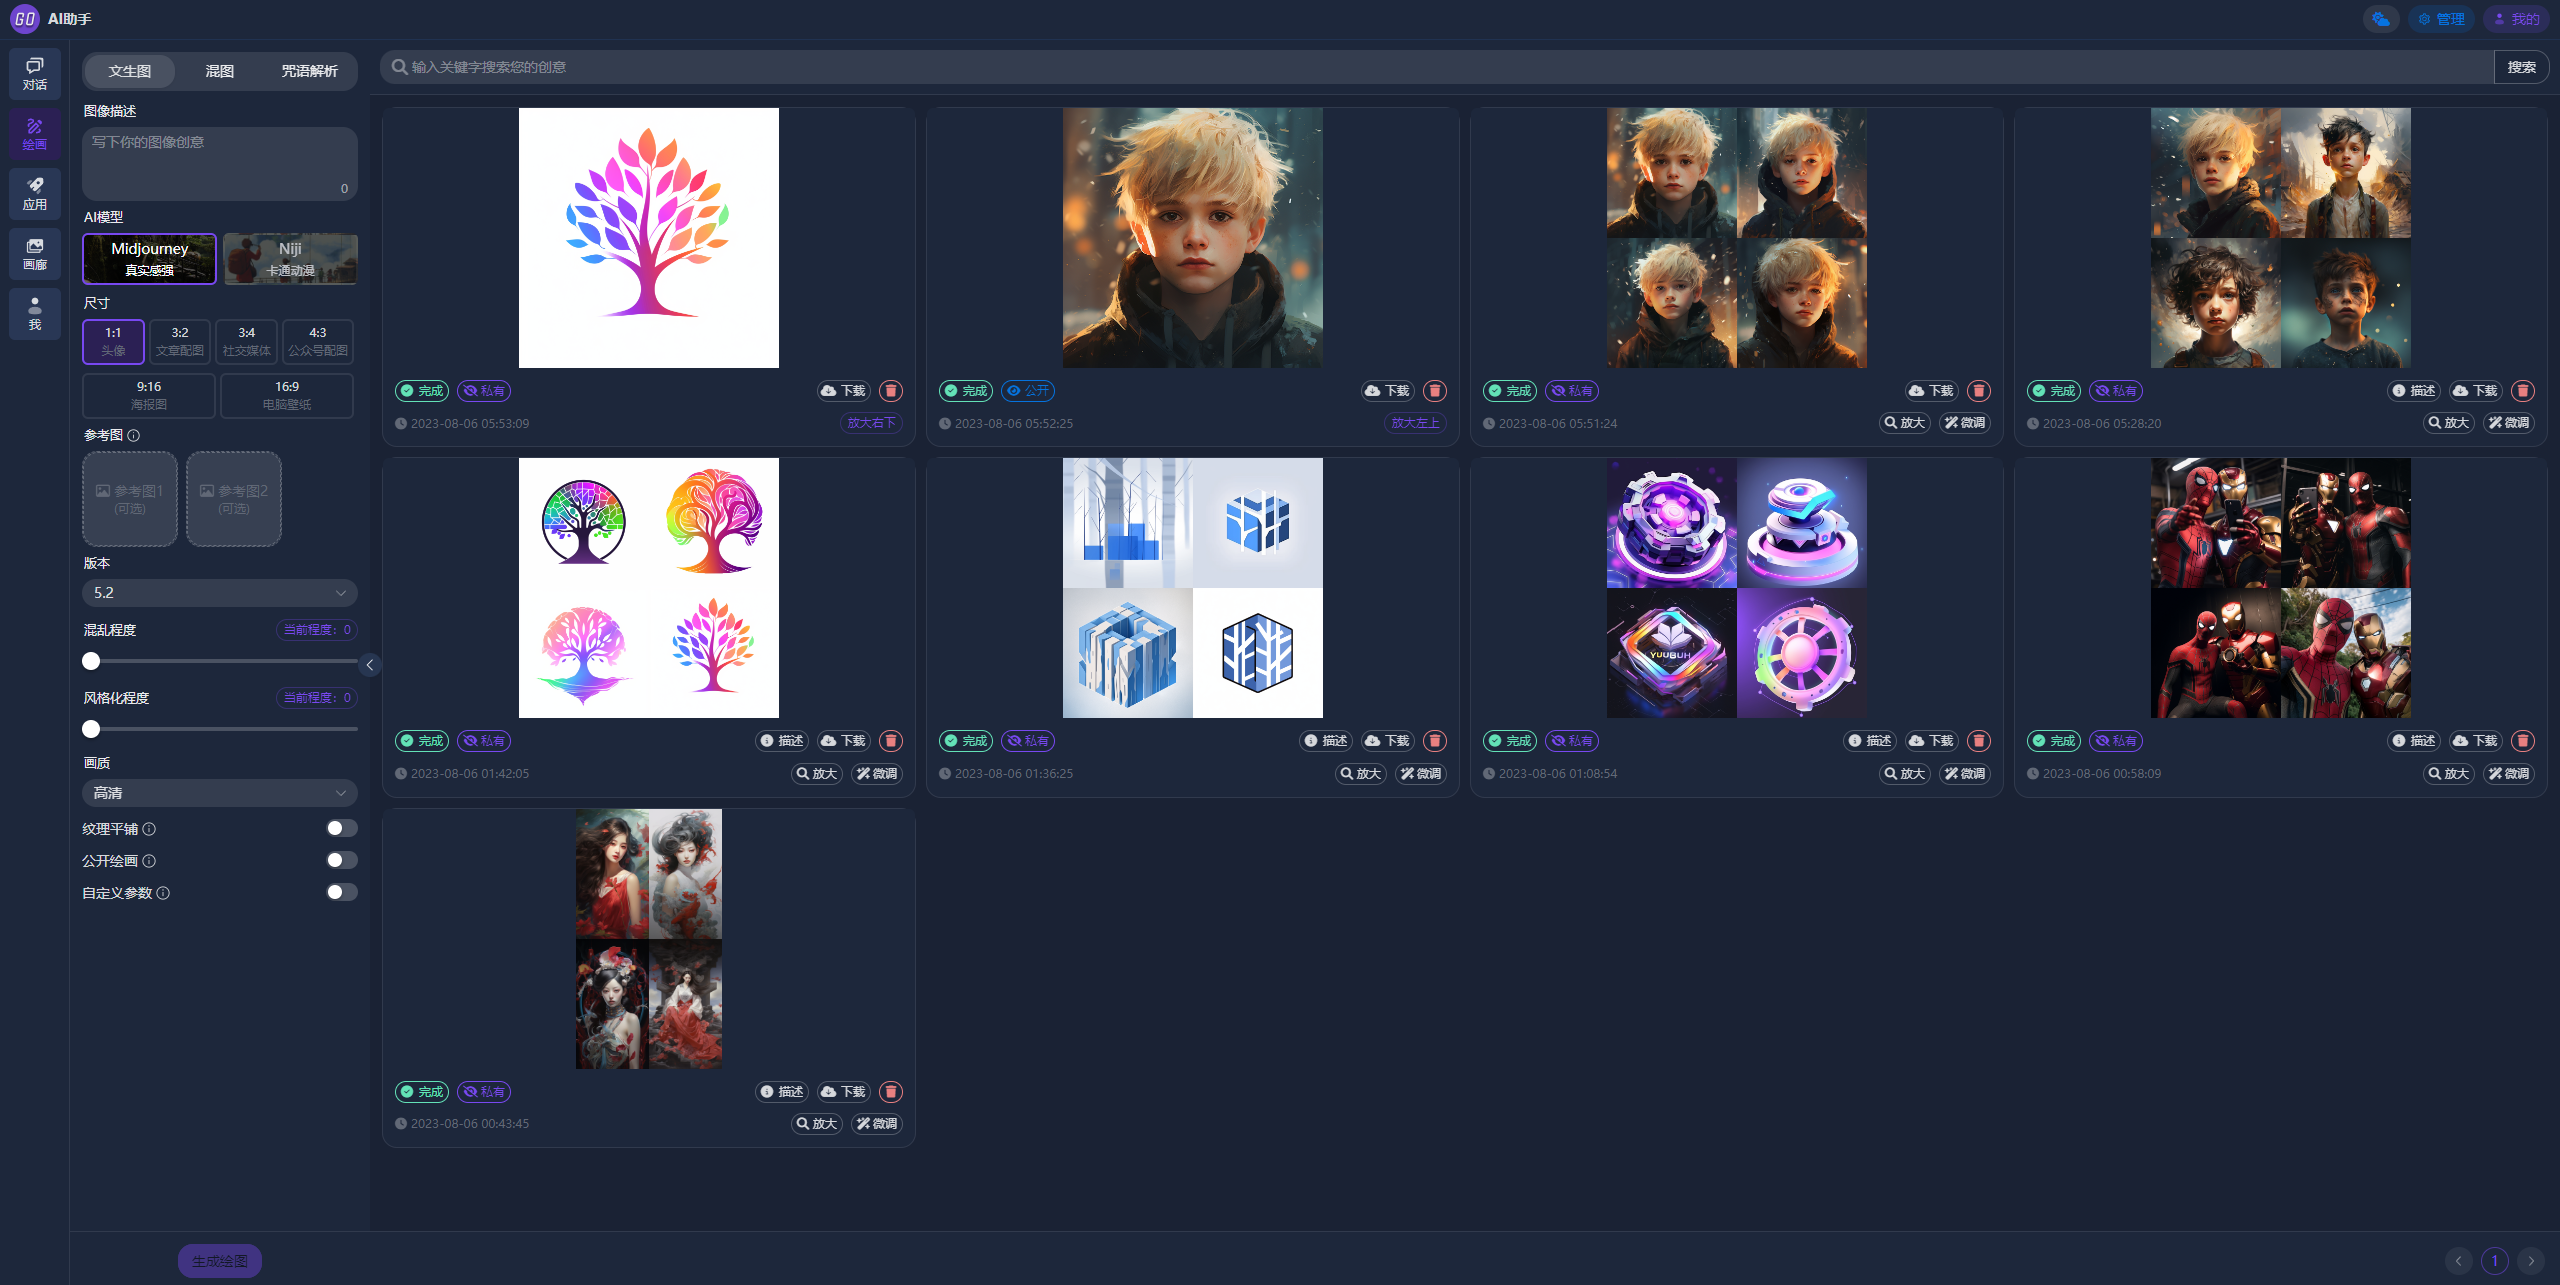Open the colorful tree thumbnail at 05:53:09

(x=649, y=238)
